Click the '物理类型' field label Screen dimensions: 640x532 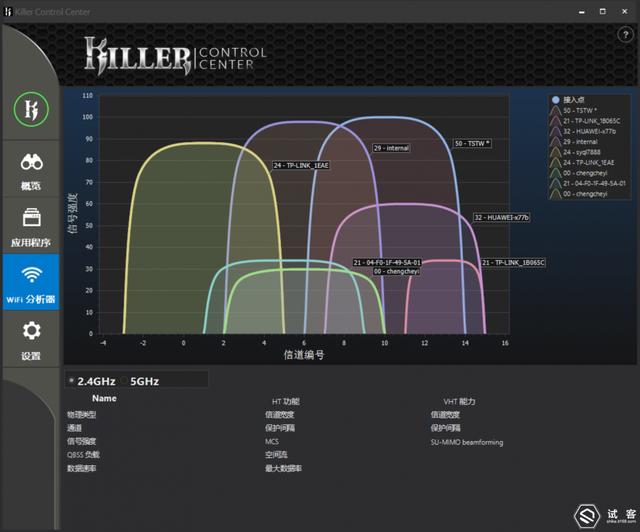82,415
